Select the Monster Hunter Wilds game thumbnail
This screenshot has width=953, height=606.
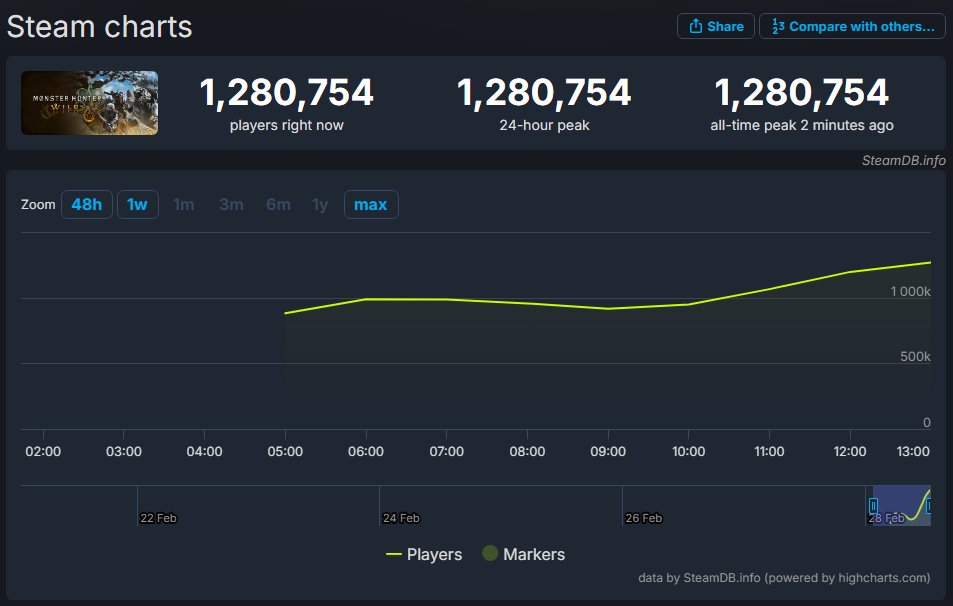tap(89, 103)
